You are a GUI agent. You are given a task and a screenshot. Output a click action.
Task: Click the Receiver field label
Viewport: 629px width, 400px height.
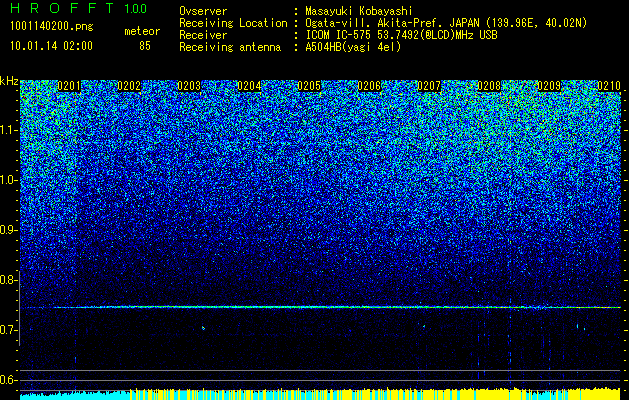(x=203, y=35)
